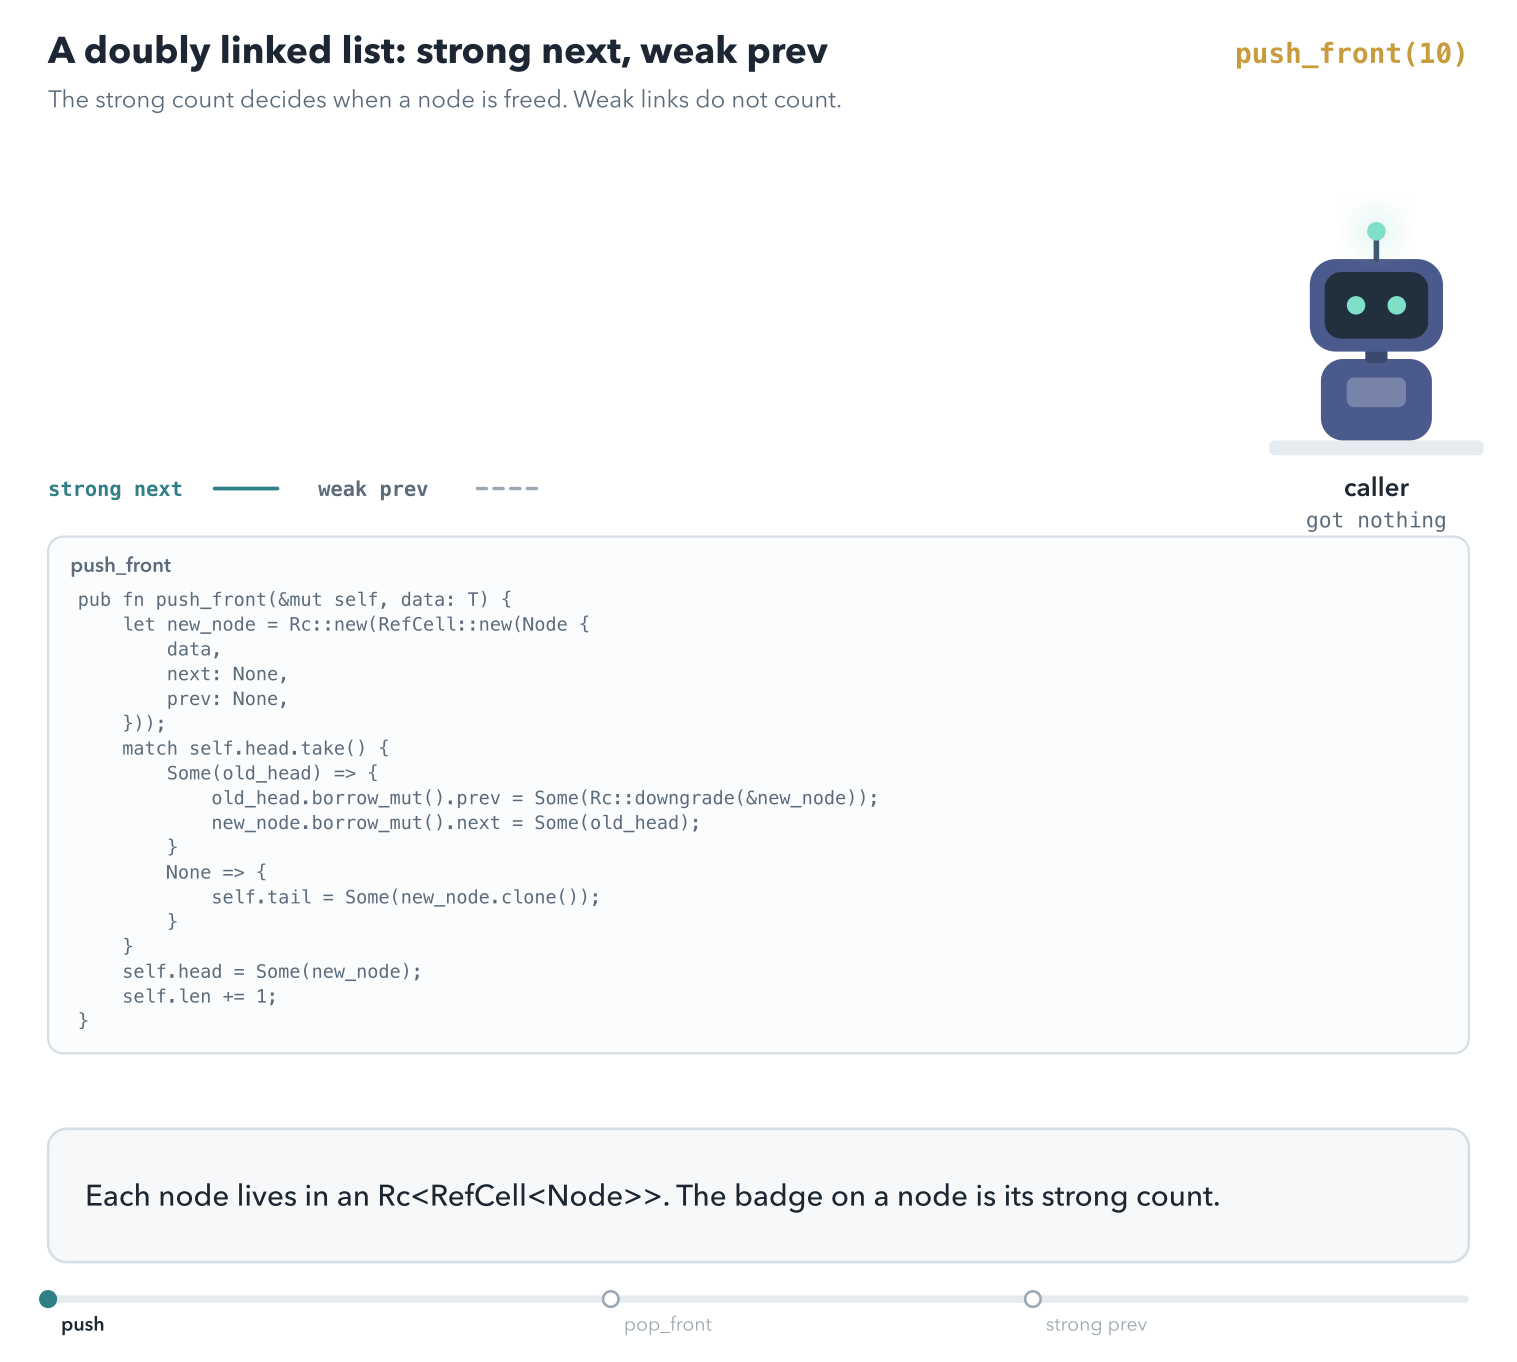Image resolution: width=1517 pixels, height=1362 pixels.
Task: Click the "push_front(10)" call label
Action: (x=1351, y=54)
